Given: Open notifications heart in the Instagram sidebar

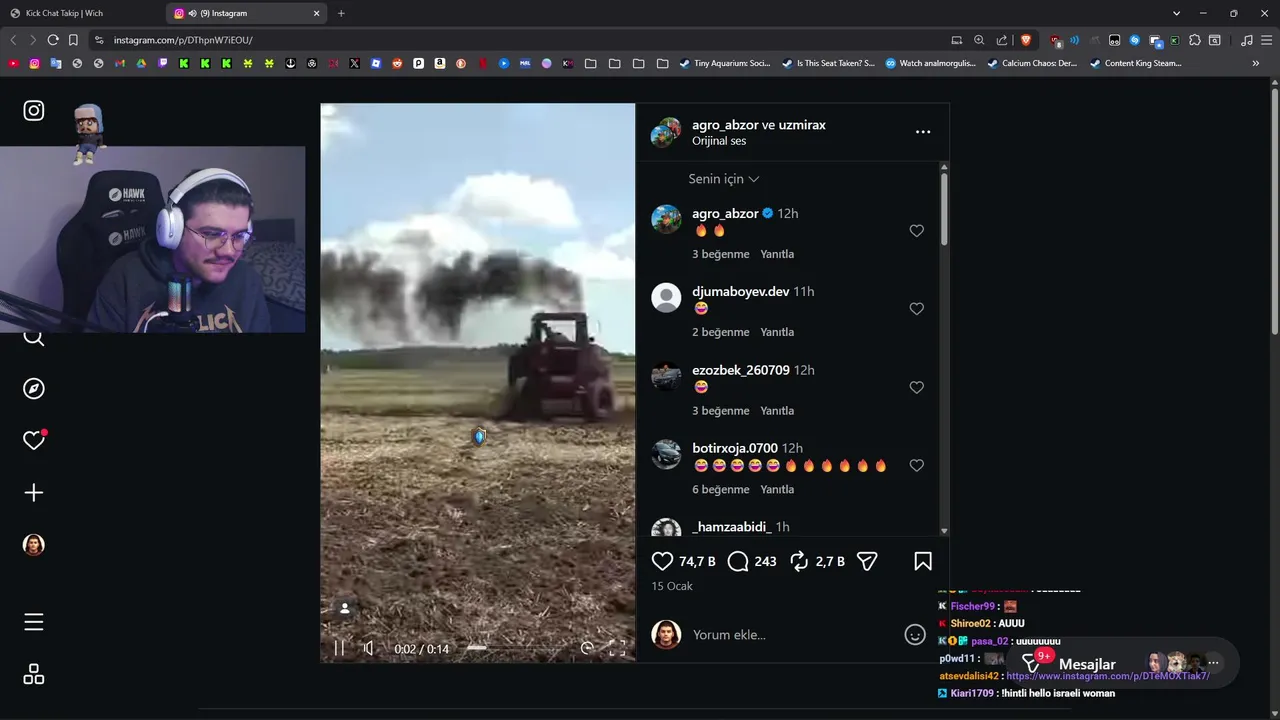Looking at the screenshot, I should click(x=34, y=440).
